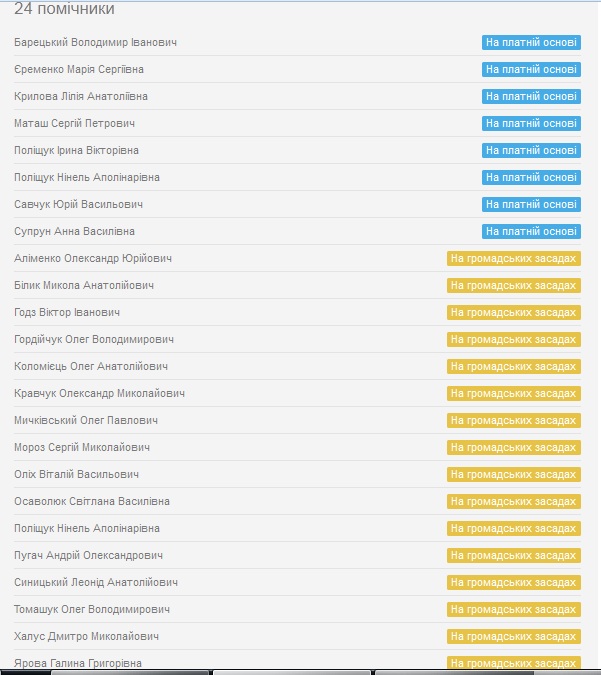Viewport: 601px width, 675px height.
Task: Click Єременко Марія Сергіївна's name
Action: [79, 69]
